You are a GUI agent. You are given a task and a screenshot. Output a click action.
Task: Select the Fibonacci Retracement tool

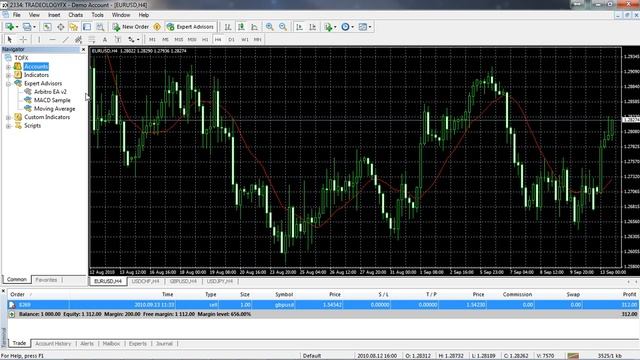point(92,40)
